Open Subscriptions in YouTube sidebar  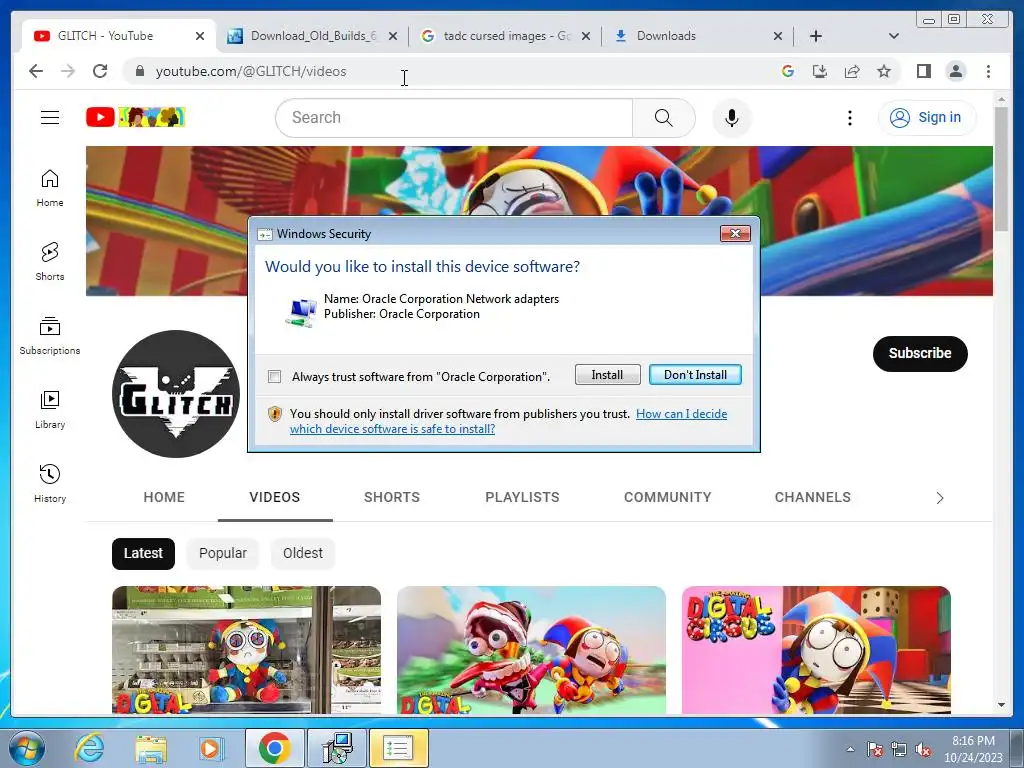pos(50,336)
